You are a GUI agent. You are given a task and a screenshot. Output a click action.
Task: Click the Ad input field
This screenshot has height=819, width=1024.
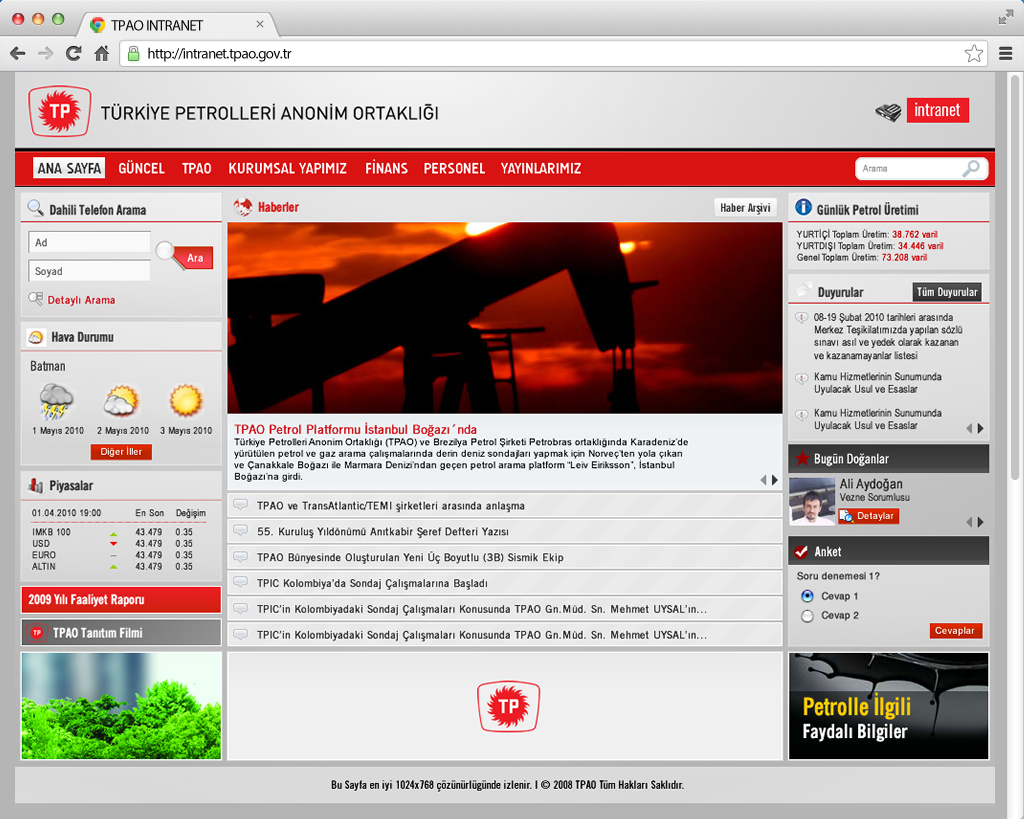pyautogui.click(x=89, y=242)
